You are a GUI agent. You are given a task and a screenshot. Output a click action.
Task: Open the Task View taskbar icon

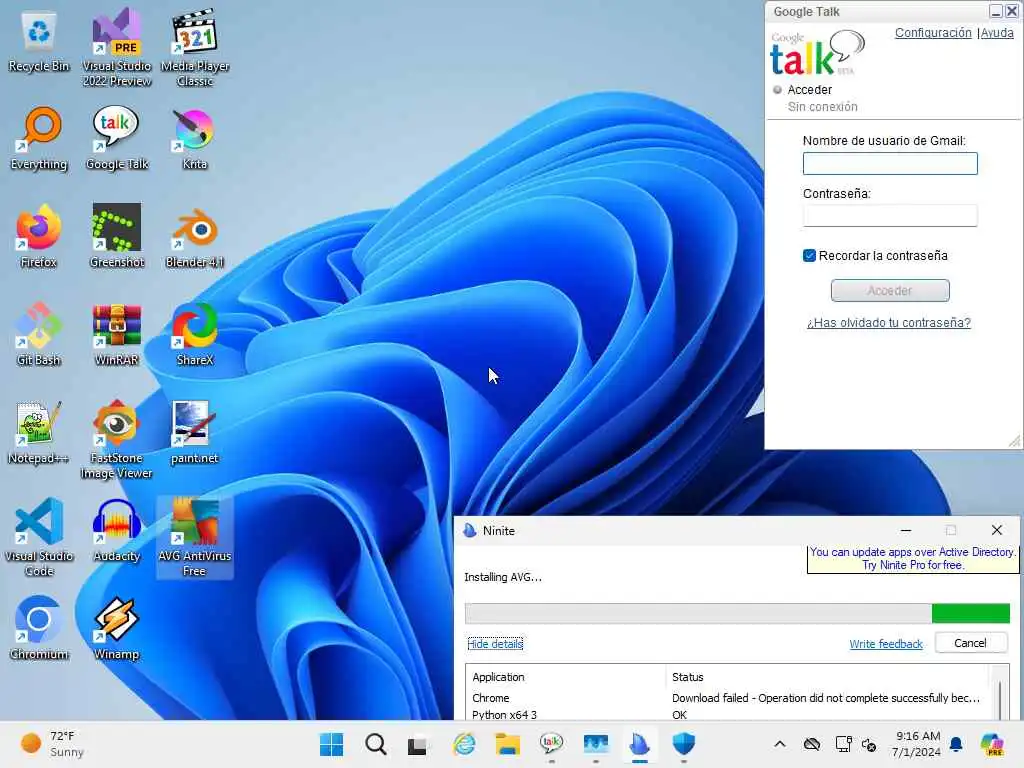(417, 744)
